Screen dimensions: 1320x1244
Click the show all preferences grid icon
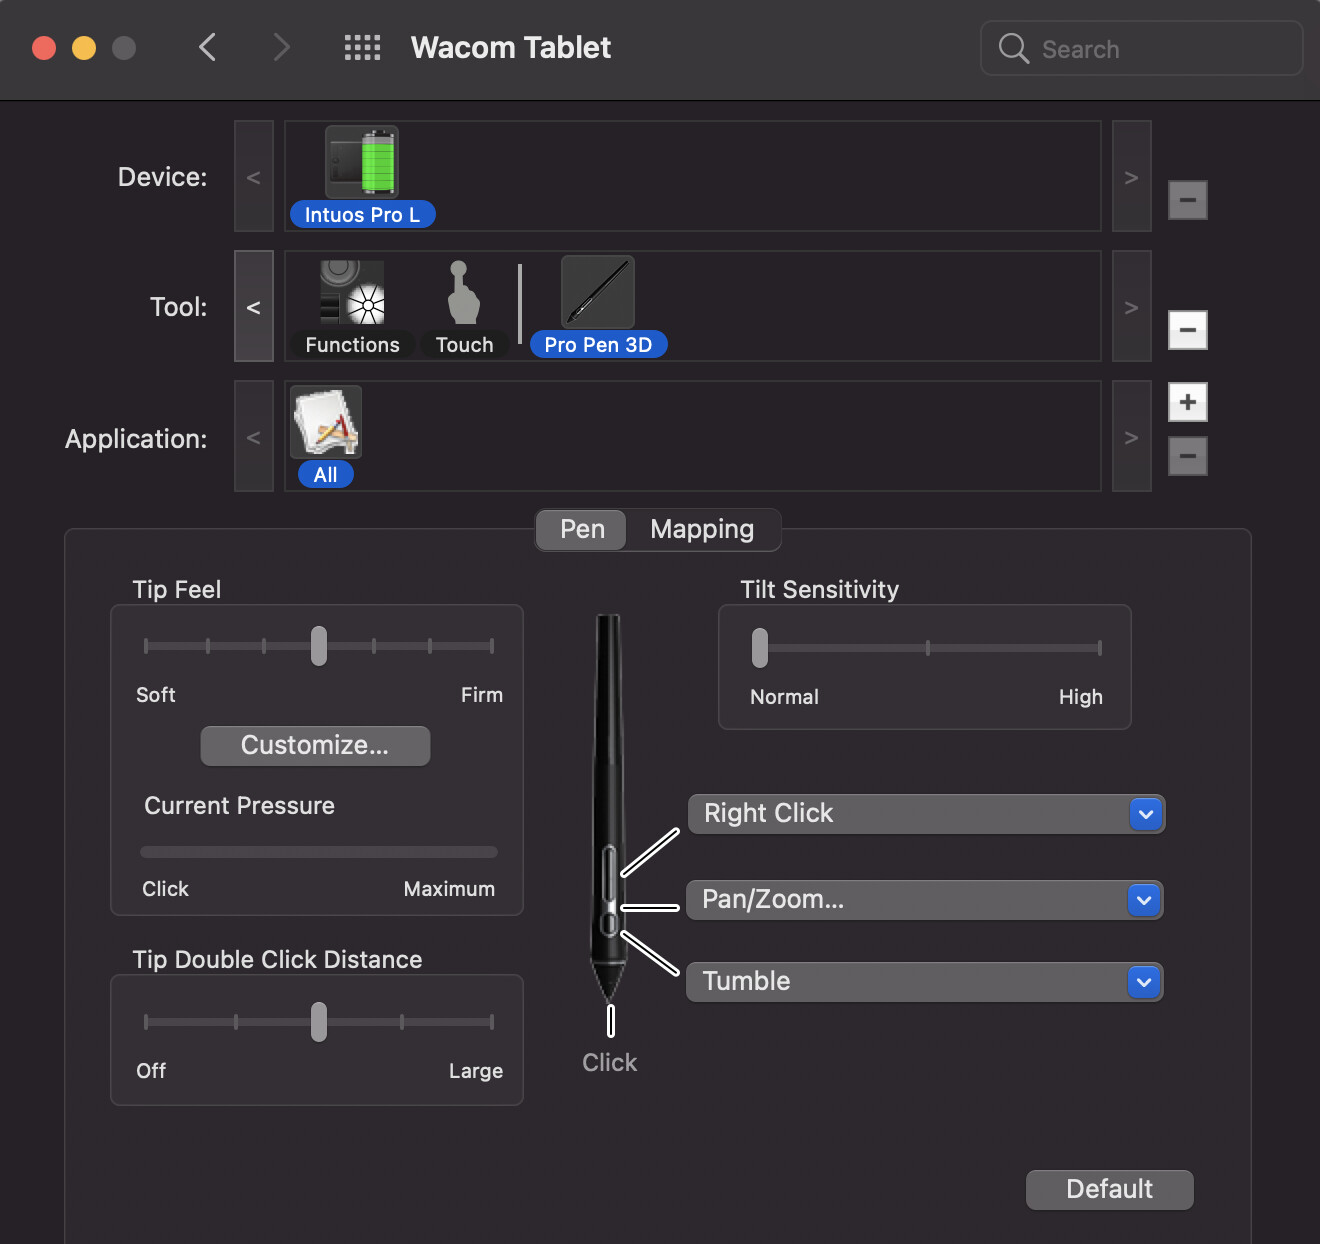click(362, 48)
